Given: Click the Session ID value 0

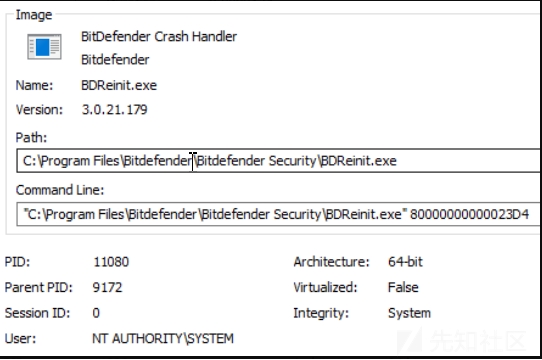Looking at the screenshot, I should (96, 313).
